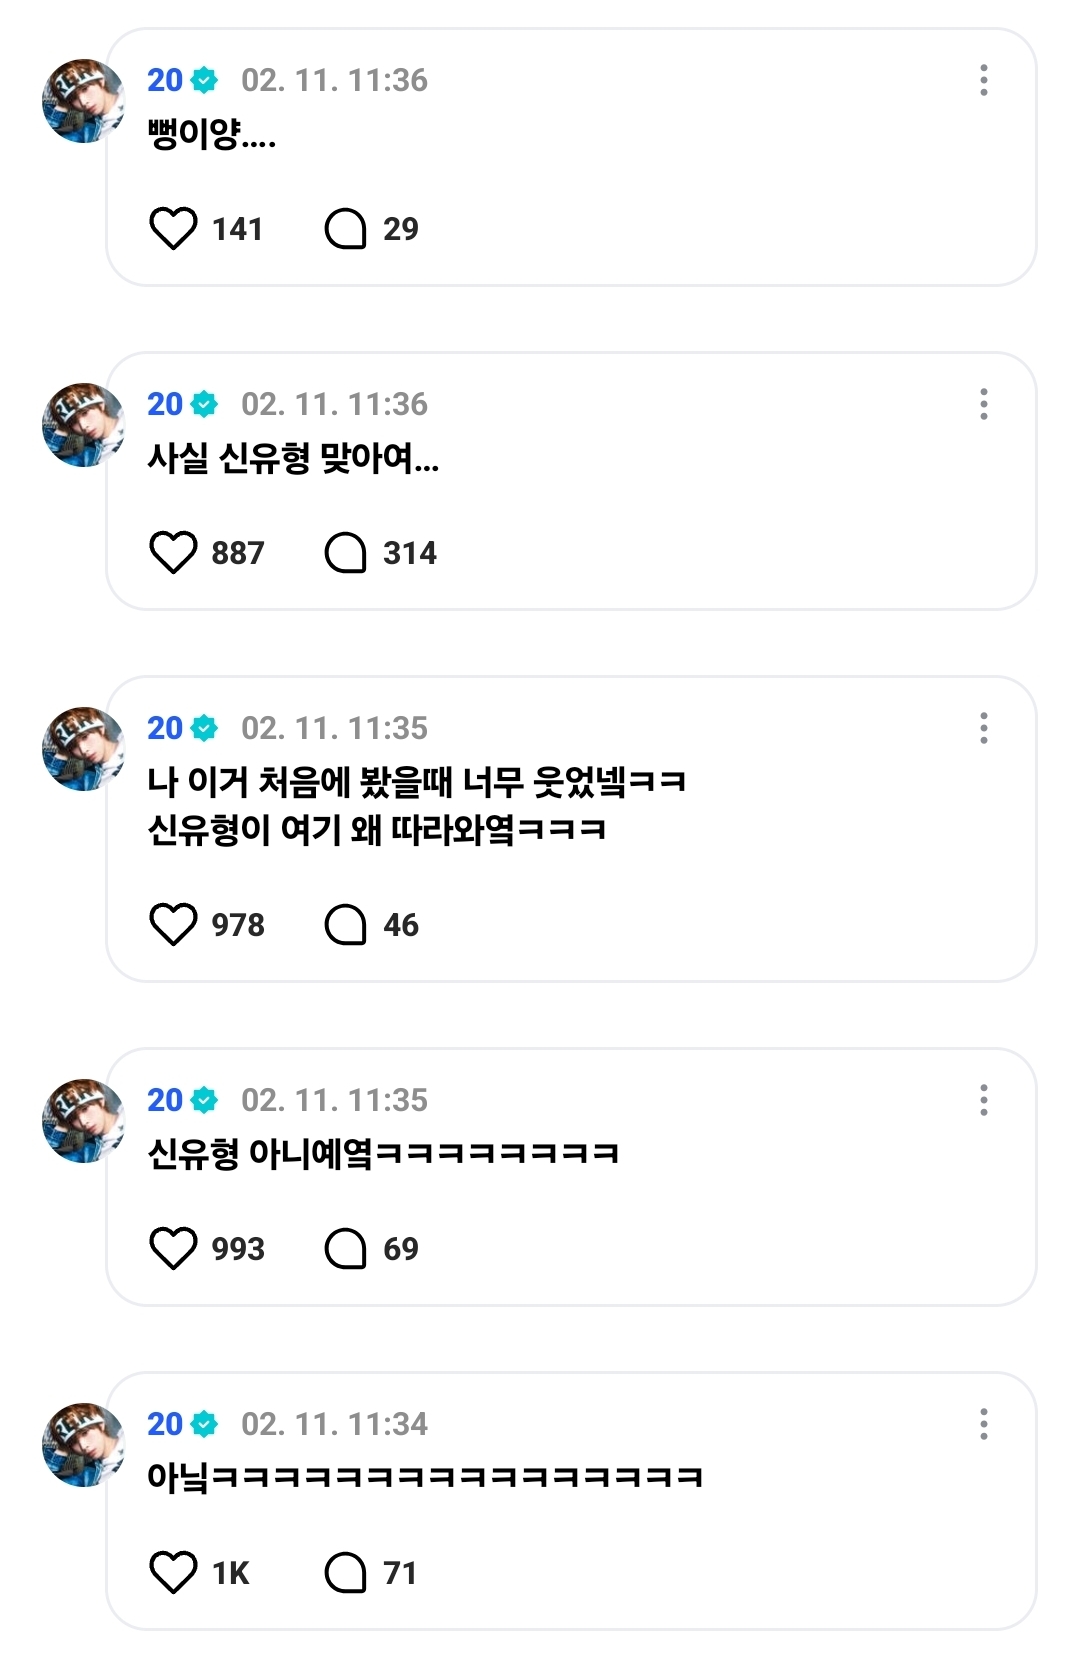Open comments on post with 29 replies

346,228
